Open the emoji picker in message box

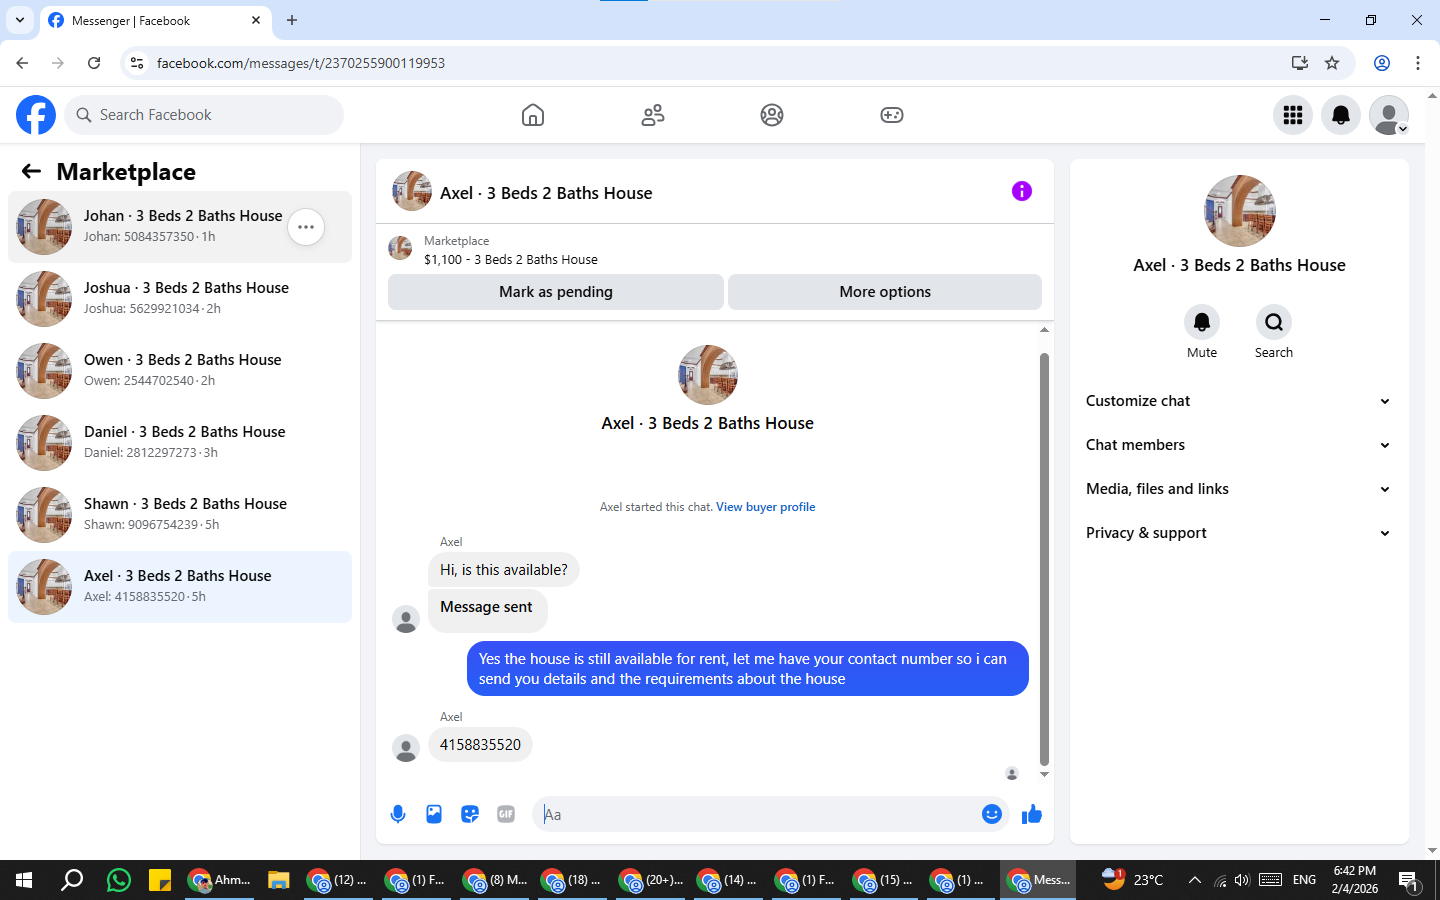[x=992, y=814]
